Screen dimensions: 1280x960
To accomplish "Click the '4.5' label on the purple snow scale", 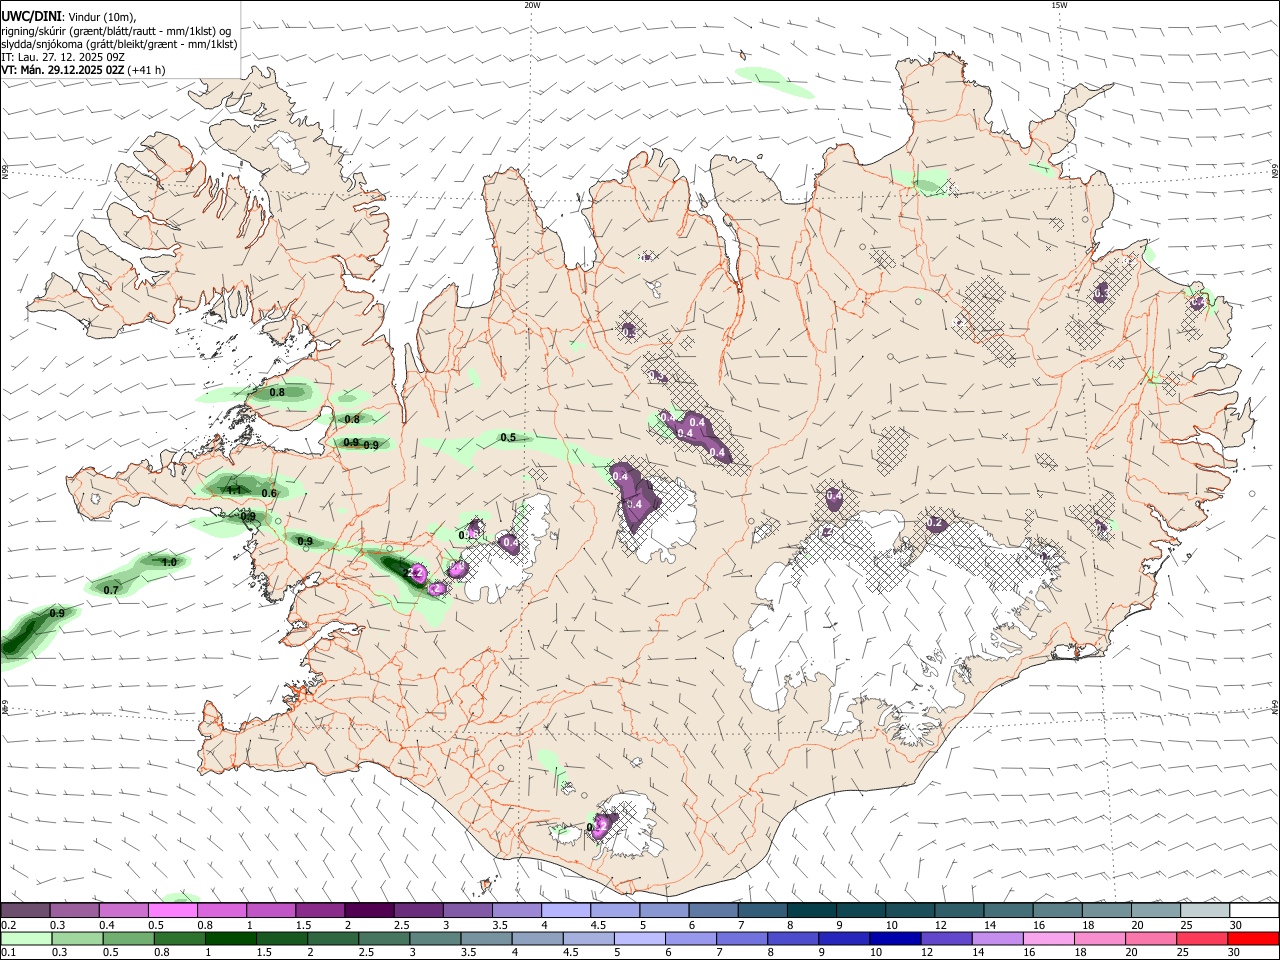I will [x=598, y=925].
